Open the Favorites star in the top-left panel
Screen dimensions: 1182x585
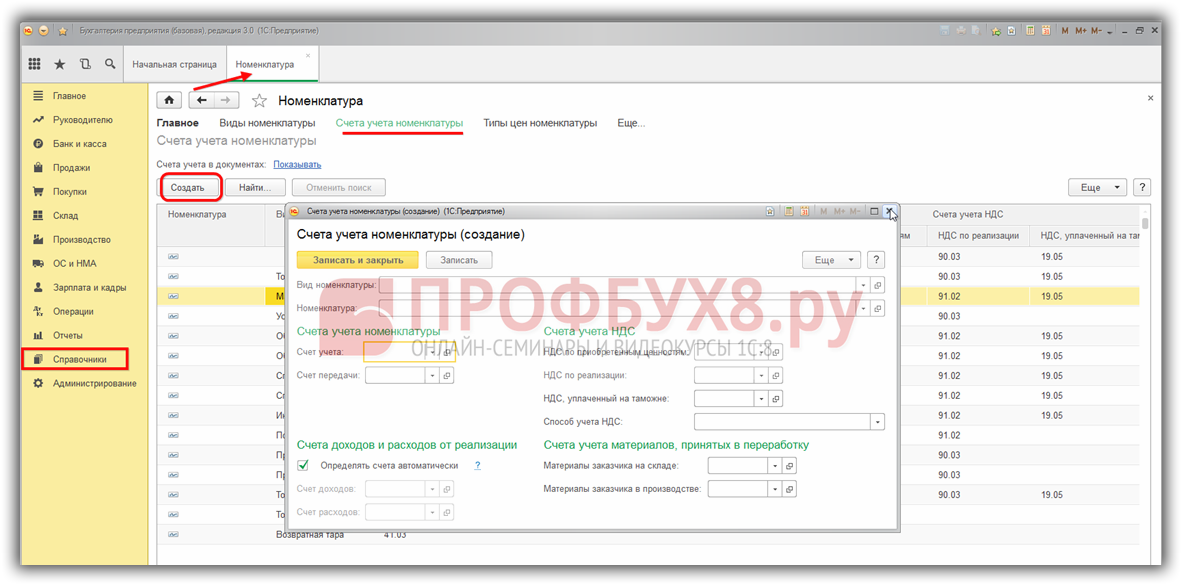click(60, 64)
